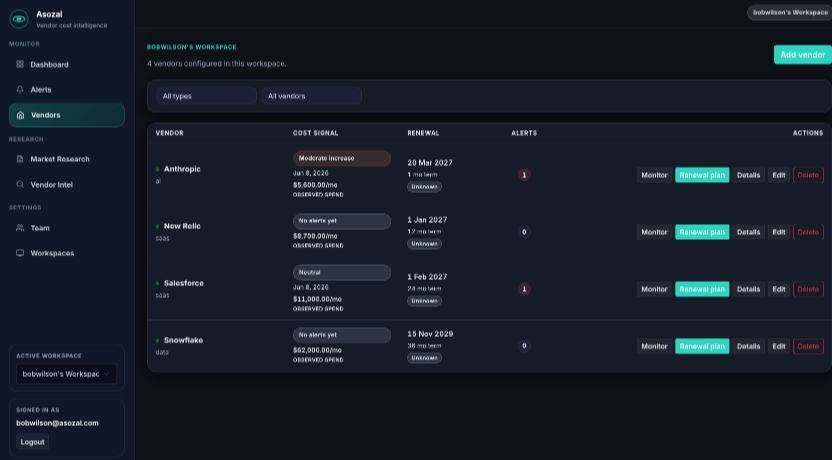The image size is (832, 460).
Task: Click the 15 Nov 2029 renewal date
Action: (x=430, y=334)
